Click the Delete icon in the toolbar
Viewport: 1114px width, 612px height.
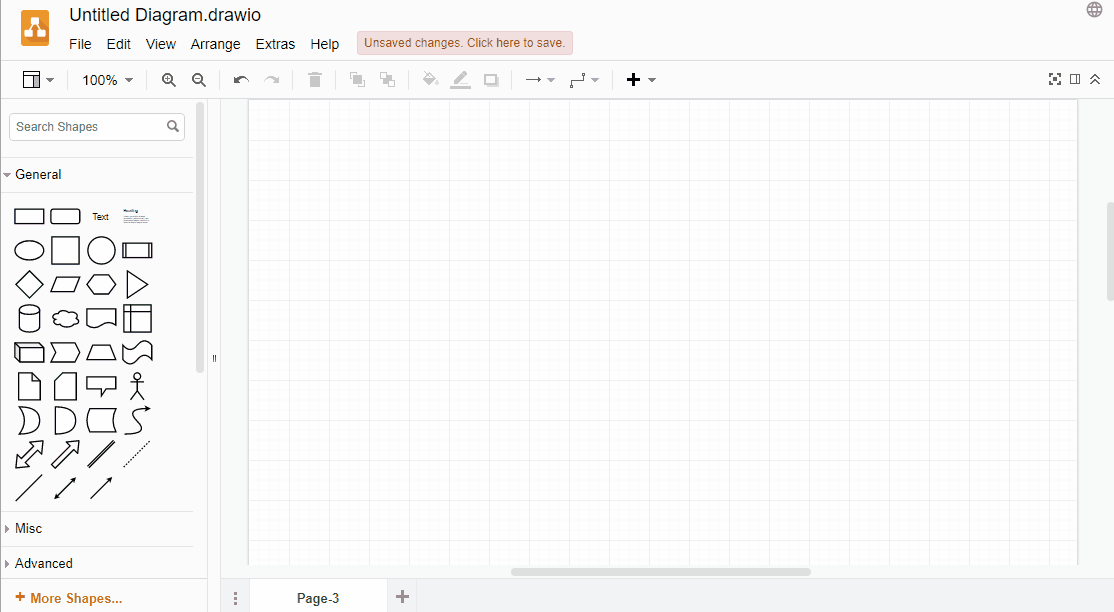point(314,79)
